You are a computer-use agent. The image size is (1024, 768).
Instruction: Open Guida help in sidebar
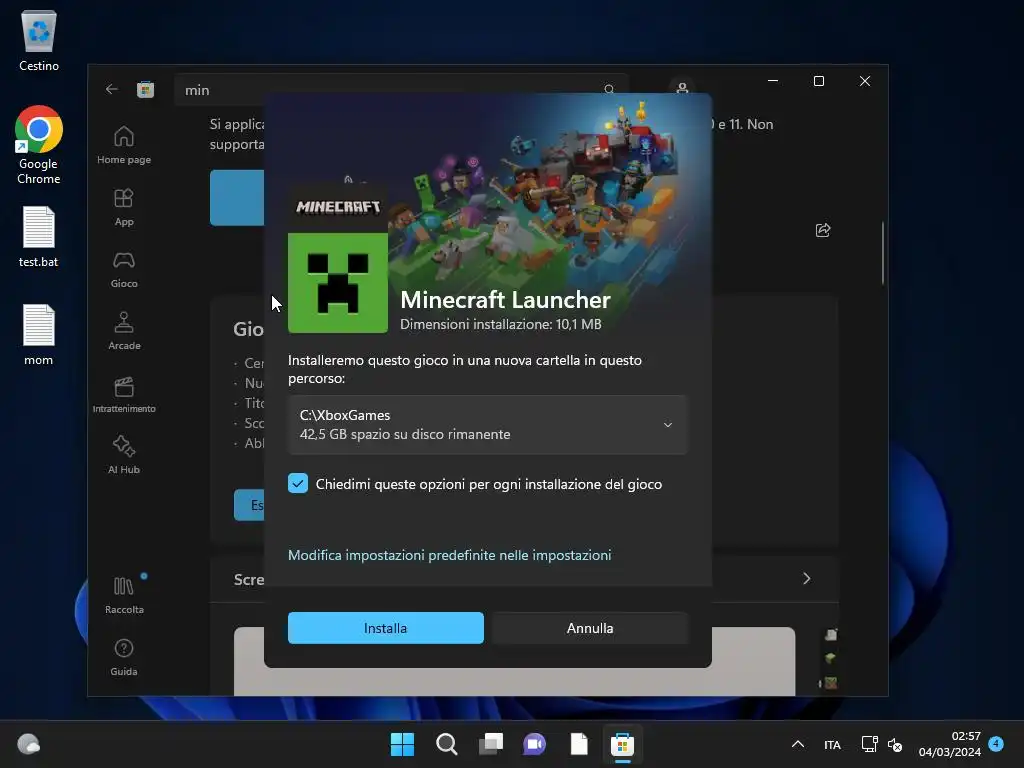click(124, 657)
